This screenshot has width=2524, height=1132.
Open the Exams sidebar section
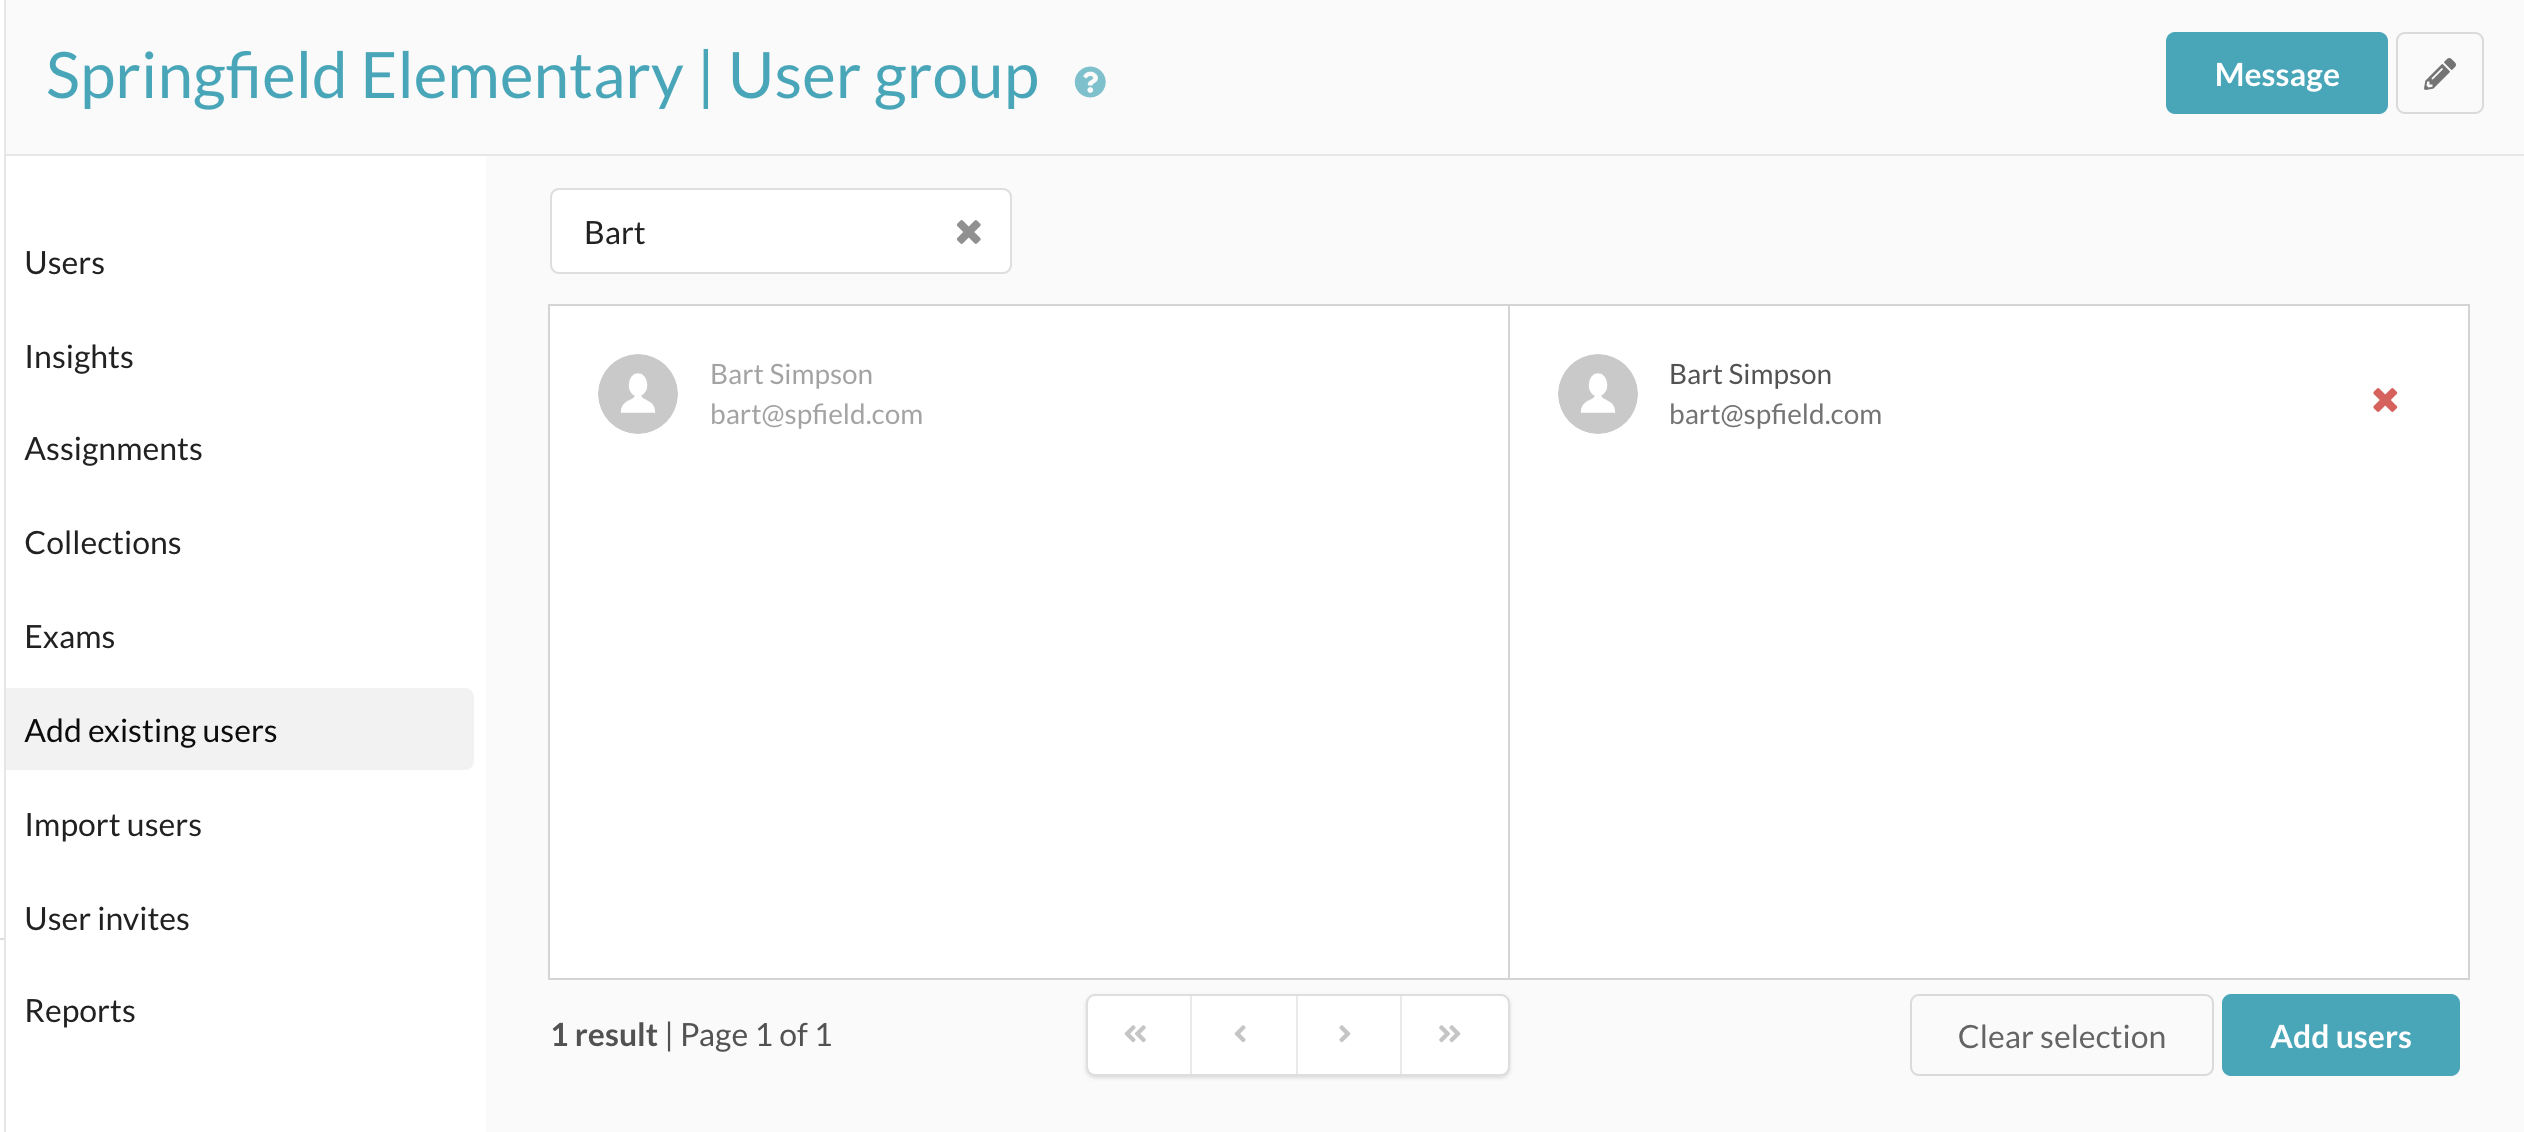pyautogui.click(x=70, y=636)
